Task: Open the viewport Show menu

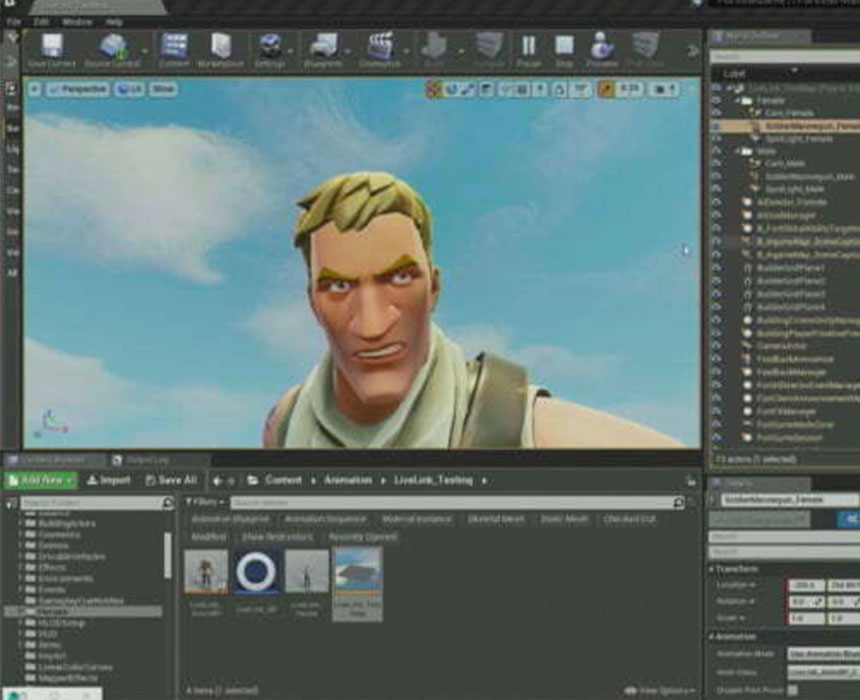Action: pyautogui.click(x=162, y=89)
